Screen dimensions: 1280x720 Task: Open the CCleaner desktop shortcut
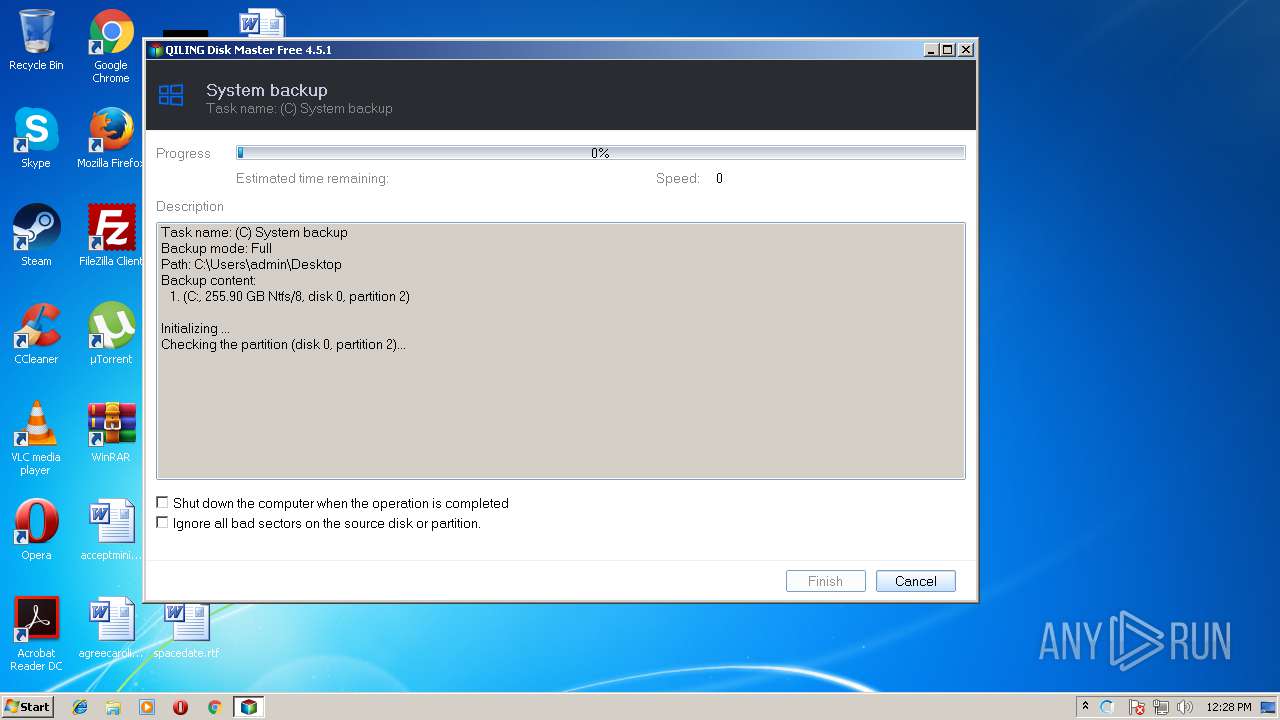point(36,335)
